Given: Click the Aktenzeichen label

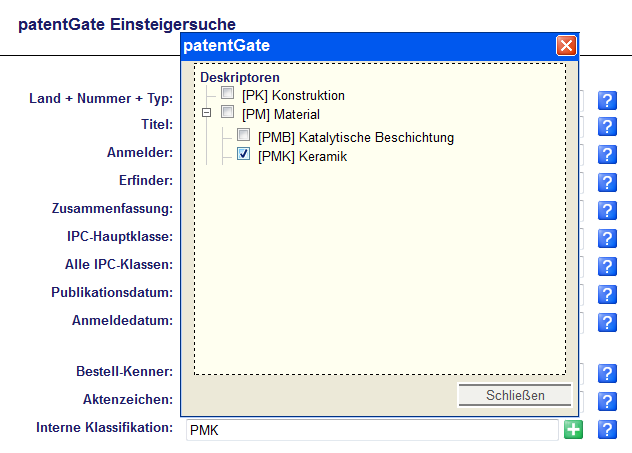Looking at the screenshot, I should [x=128, y=399].
